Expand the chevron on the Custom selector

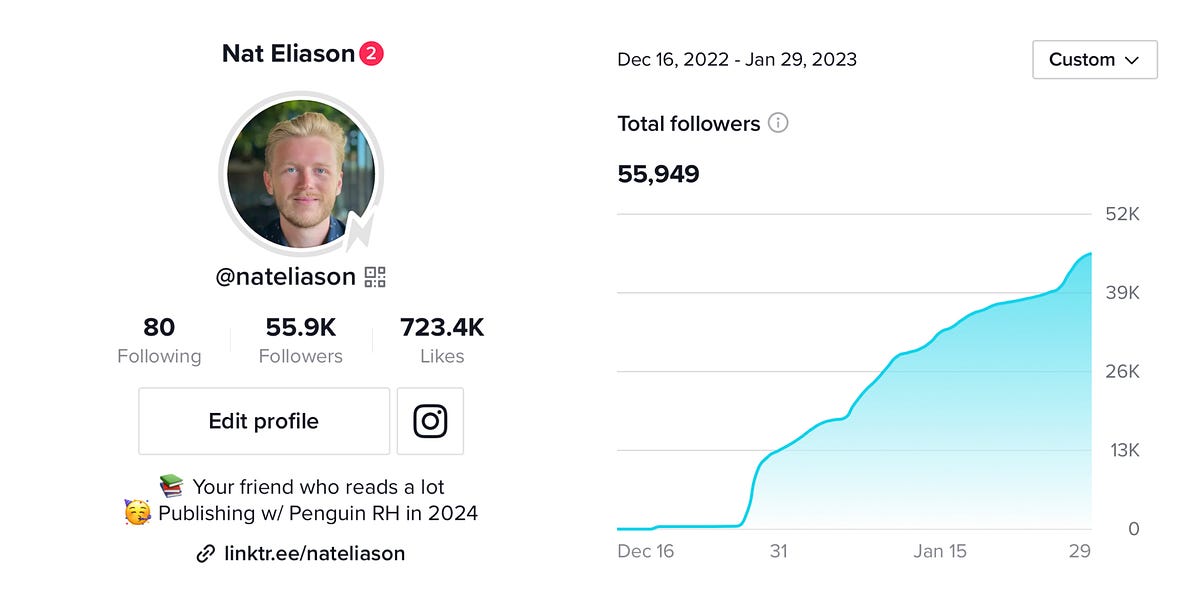point(1131,60)
